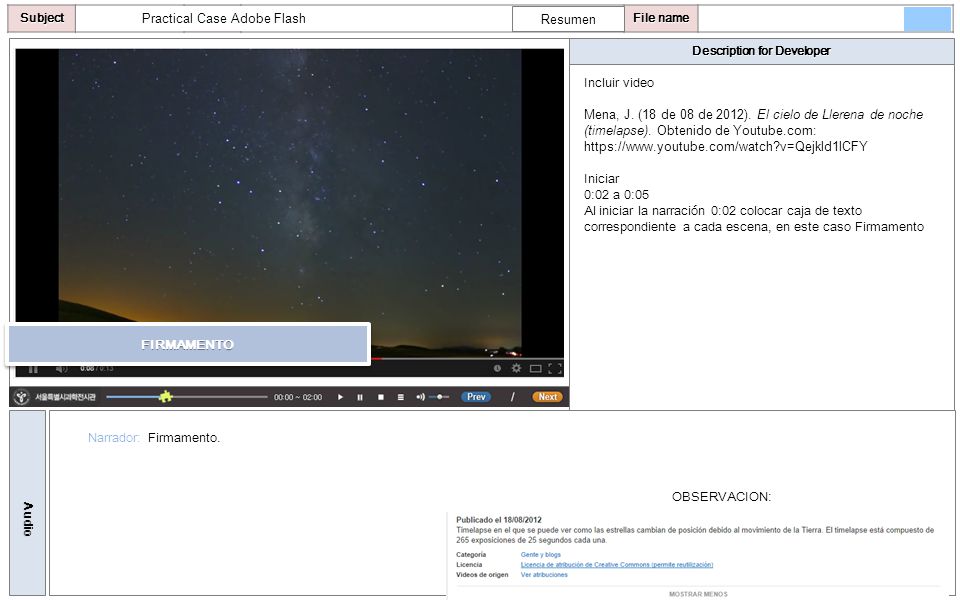Click the Resumen field

click(568, 19)
